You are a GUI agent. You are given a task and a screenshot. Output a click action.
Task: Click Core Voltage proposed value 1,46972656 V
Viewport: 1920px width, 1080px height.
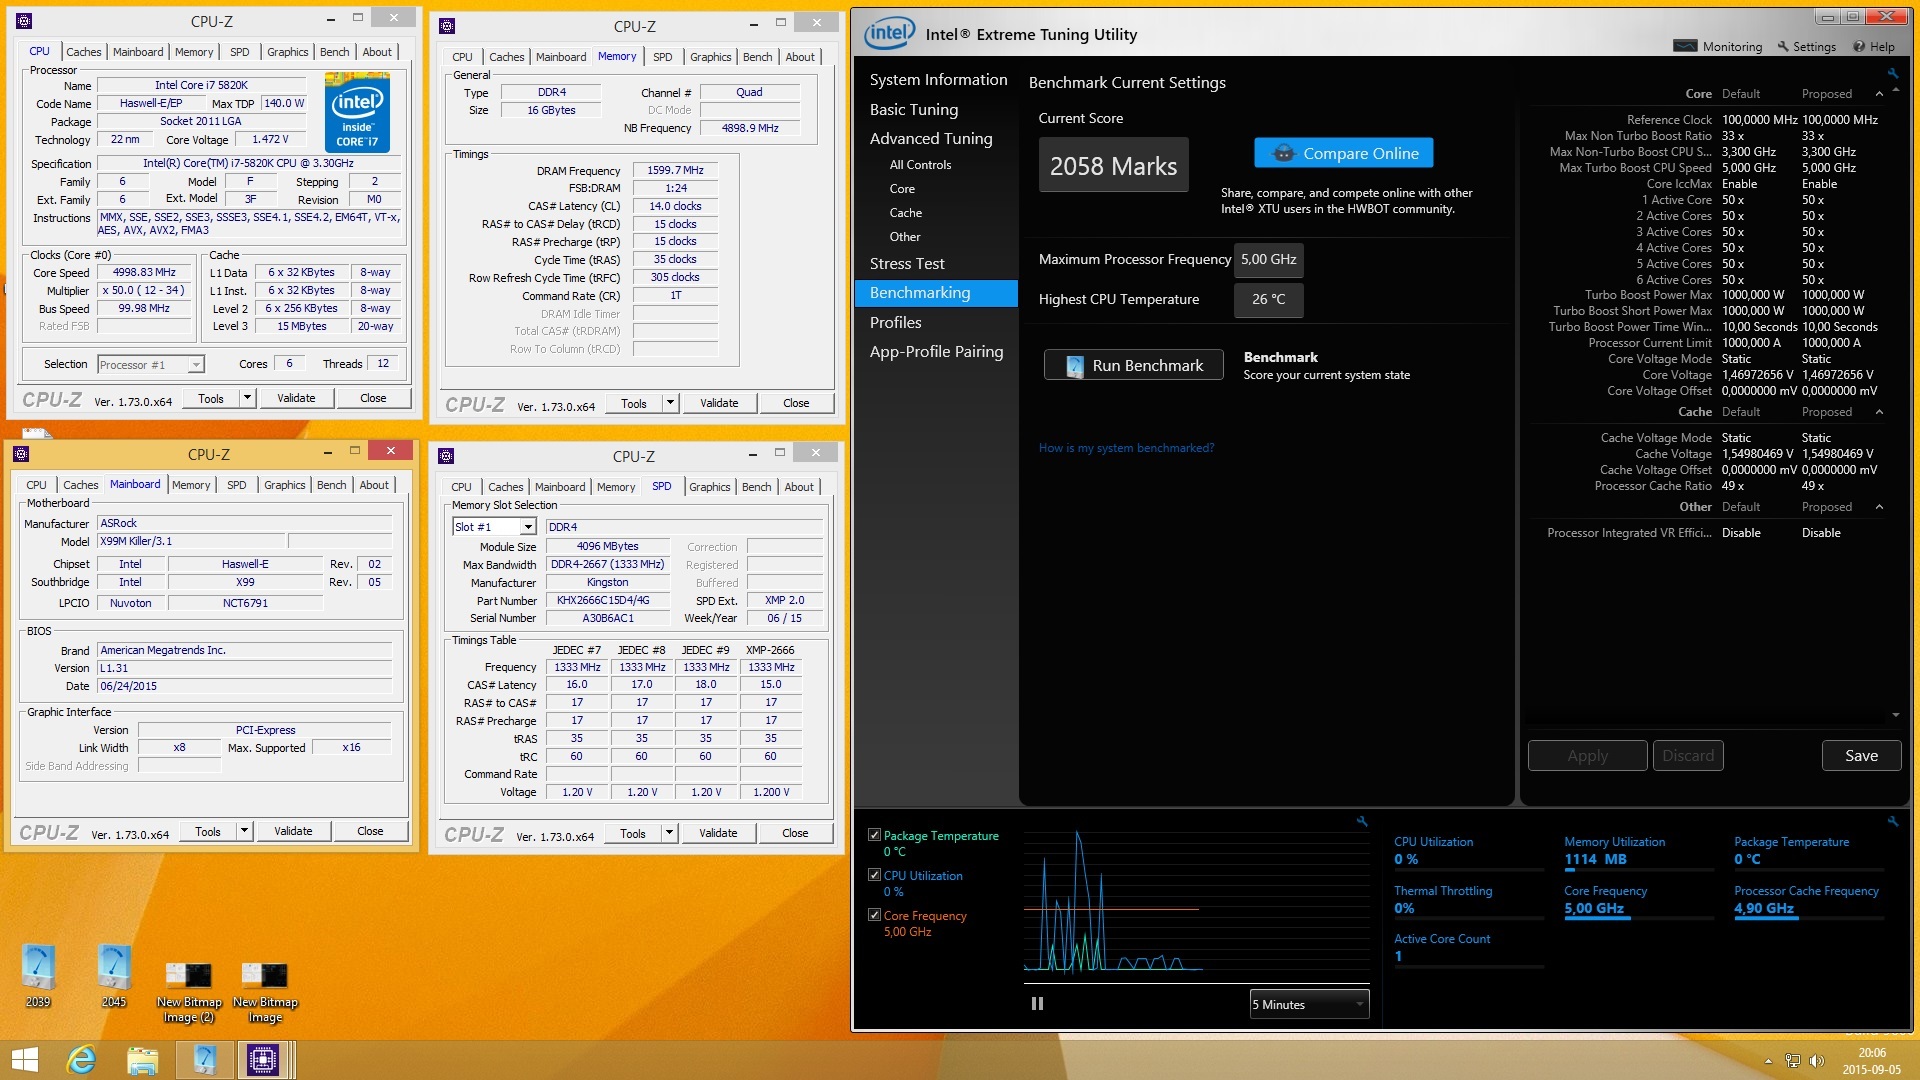1837,375
